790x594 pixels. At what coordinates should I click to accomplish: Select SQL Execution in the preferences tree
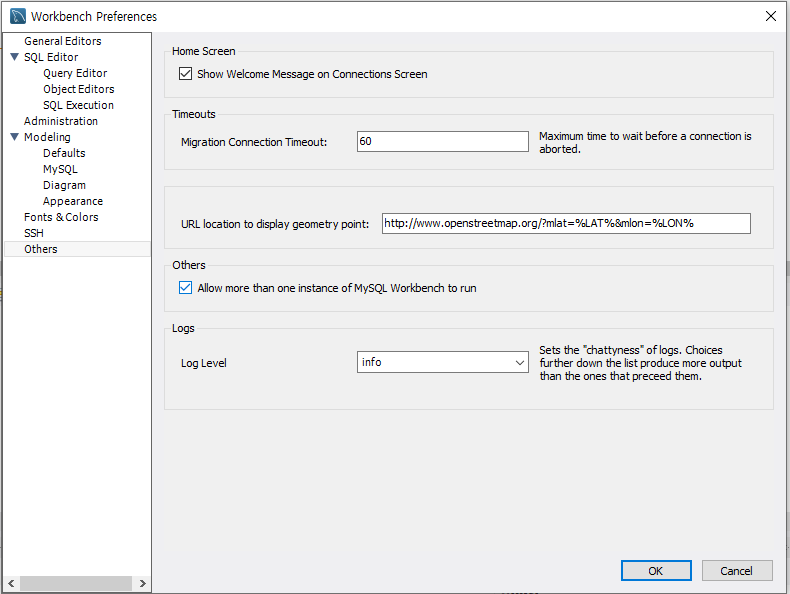[x=78, y=105]
